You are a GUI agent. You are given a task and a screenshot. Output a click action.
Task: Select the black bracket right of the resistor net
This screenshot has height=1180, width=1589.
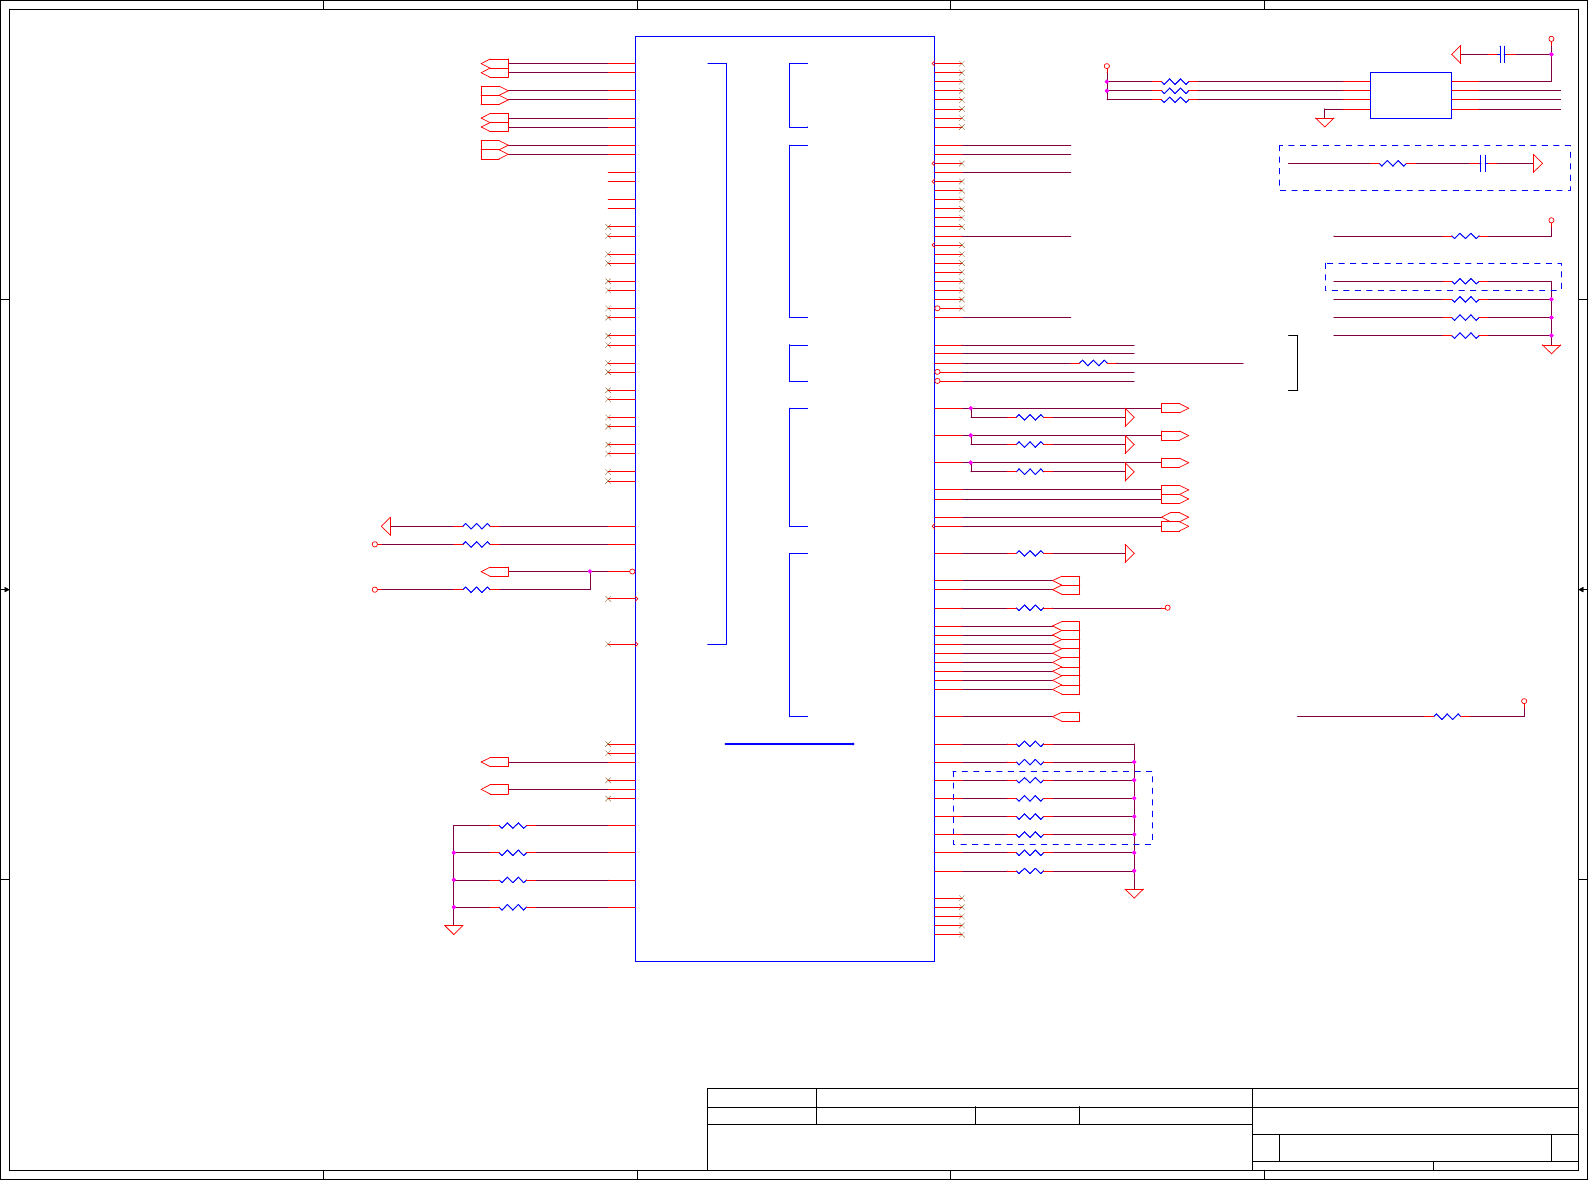pos(1294,363)
